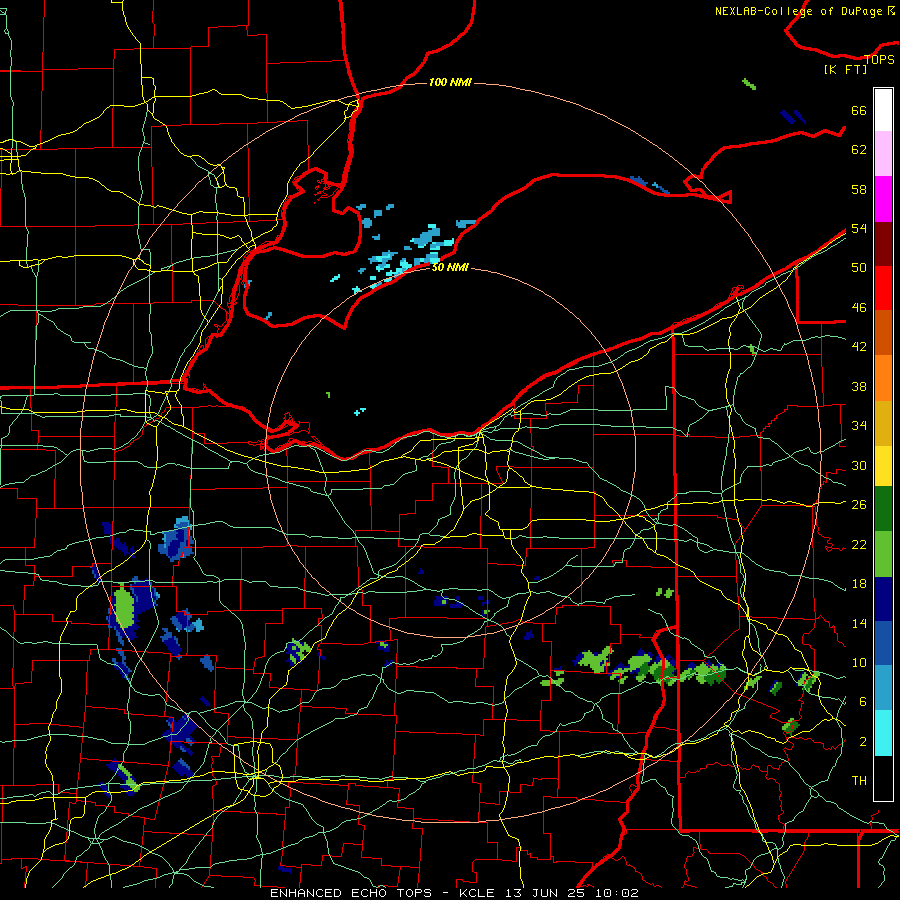Click the TH legend label
The height and width of the screenshot is (900, 900).
click(x=859, y=780)
